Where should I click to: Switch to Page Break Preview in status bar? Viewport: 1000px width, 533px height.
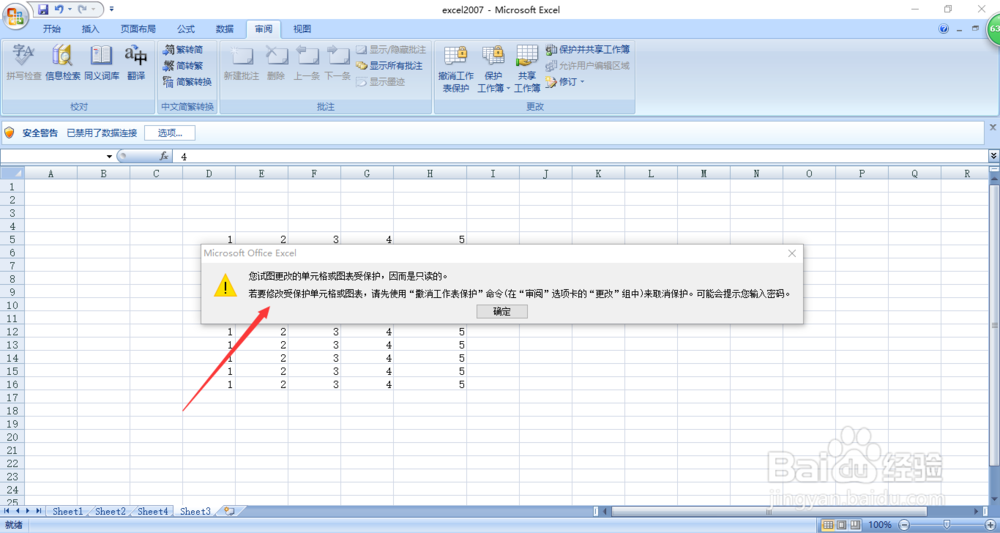coord(854,525)
